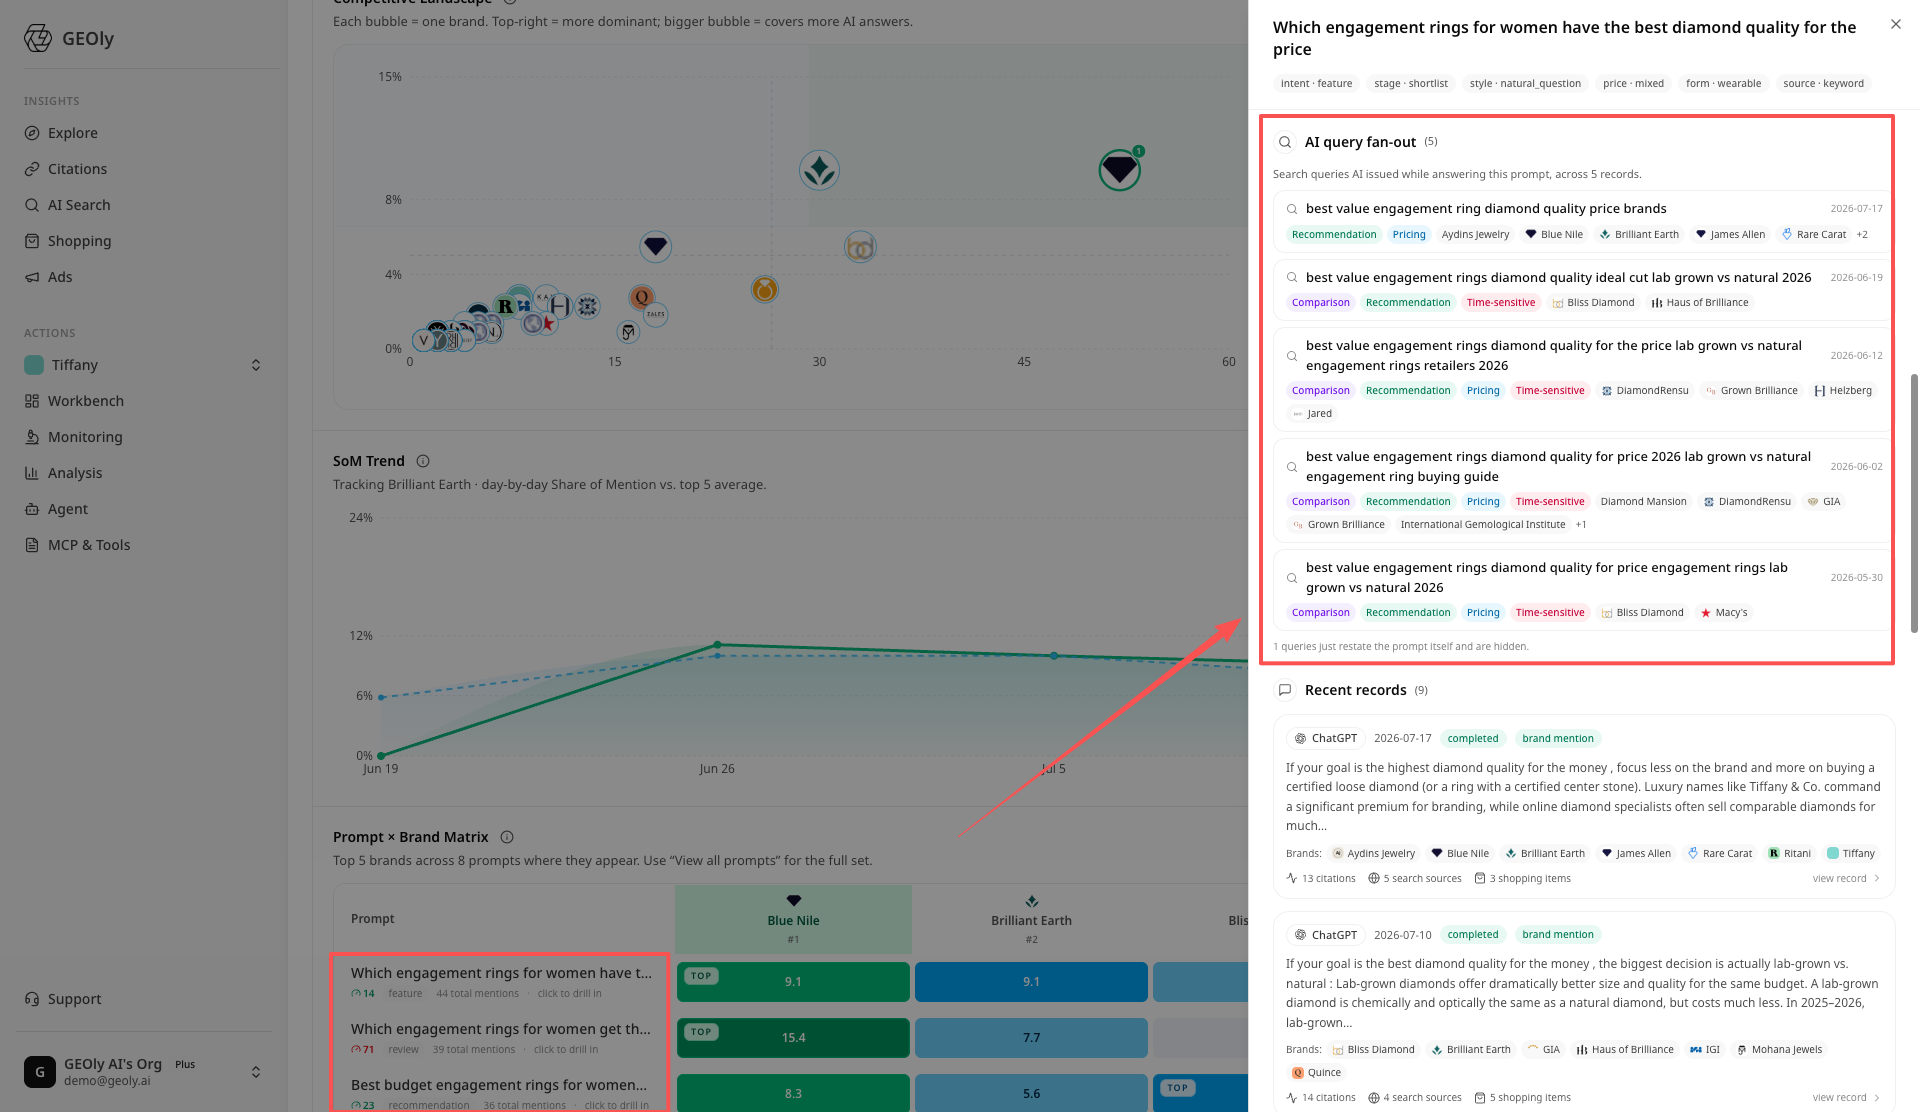Screen dimensions: 1920x1112
Task: Click the detail panel vertical scrollbar
Action: tap(1914, 503)
